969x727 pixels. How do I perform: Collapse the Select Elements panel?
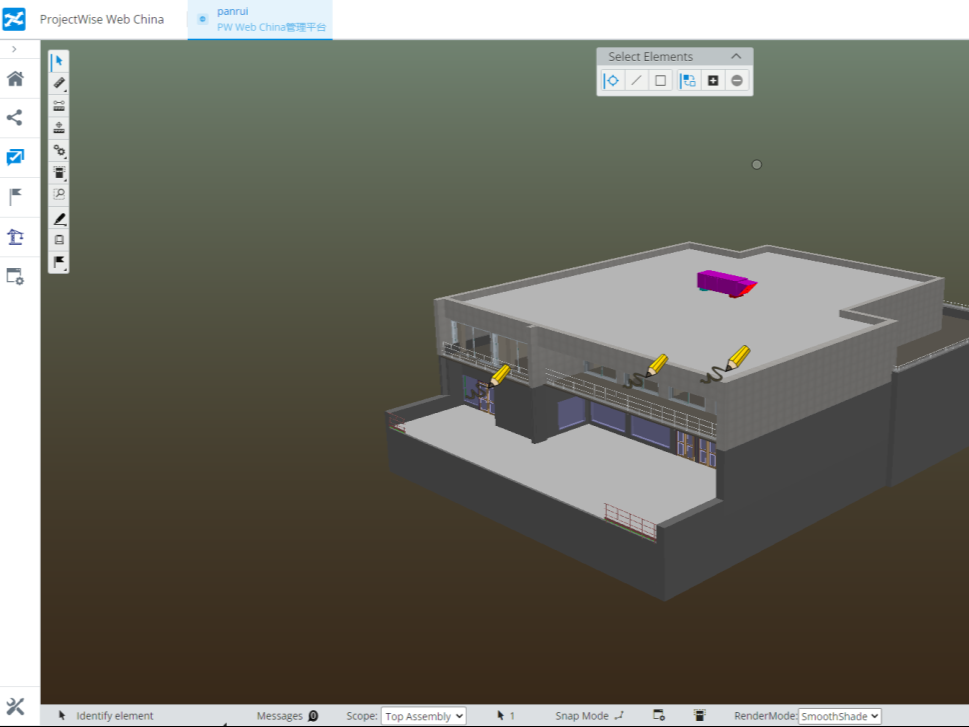737,57
